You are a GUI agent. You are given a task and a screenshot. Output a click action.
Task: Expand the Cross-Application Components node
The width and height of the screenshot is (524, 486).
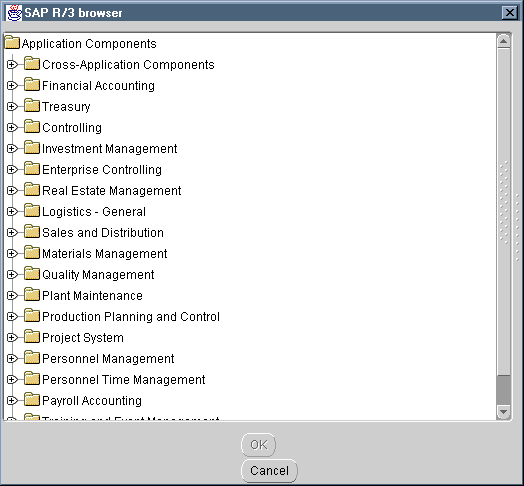[12, 65]
